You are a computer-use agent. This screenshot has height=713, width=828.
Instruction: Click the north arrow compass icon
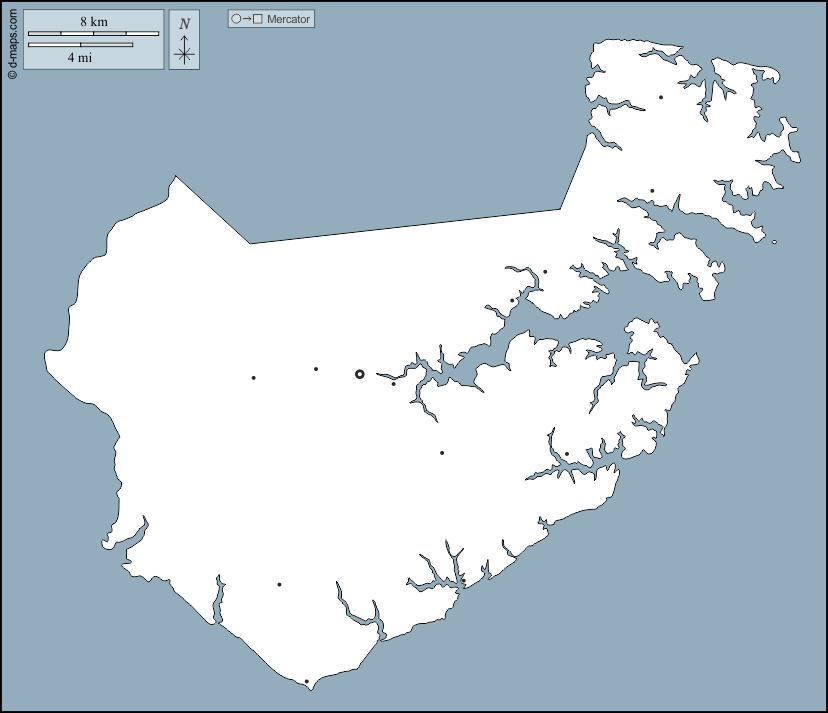coord(184,52)
